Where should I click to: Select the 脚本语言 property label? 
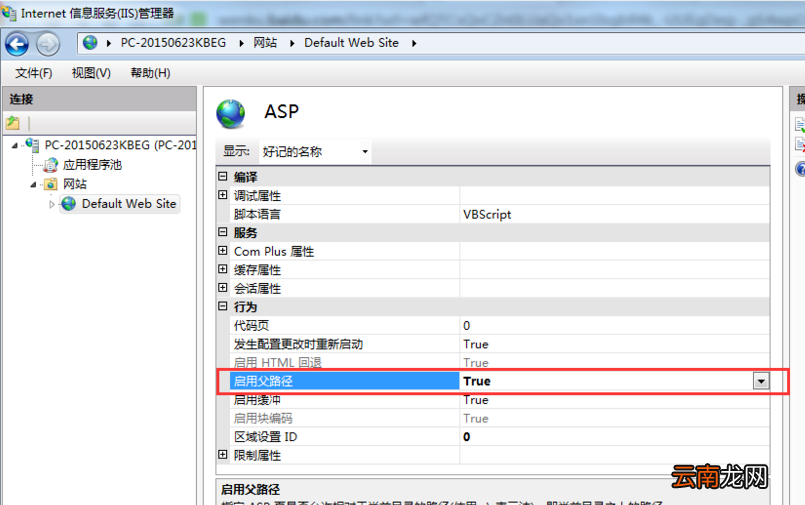click(257, 214)
